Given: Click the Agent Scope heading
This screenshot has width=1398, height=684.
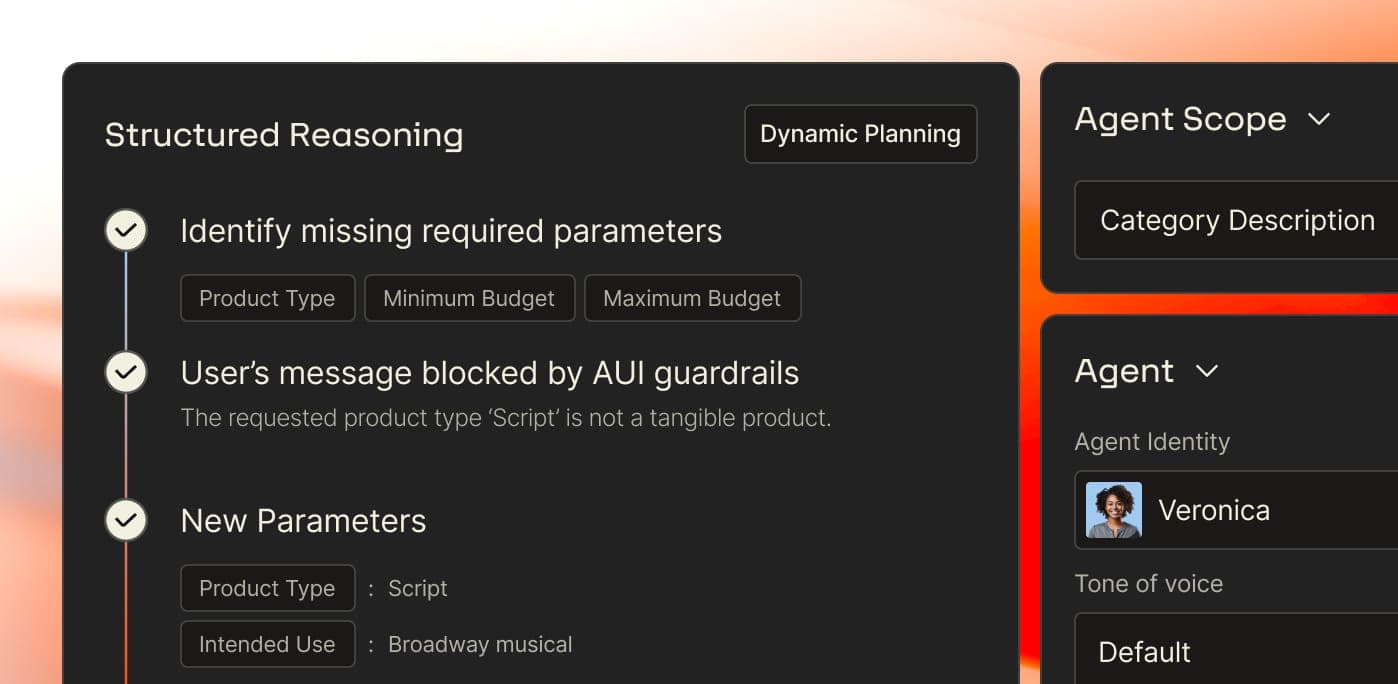Looking at the screenshot, I should [x=1180, y=119].
